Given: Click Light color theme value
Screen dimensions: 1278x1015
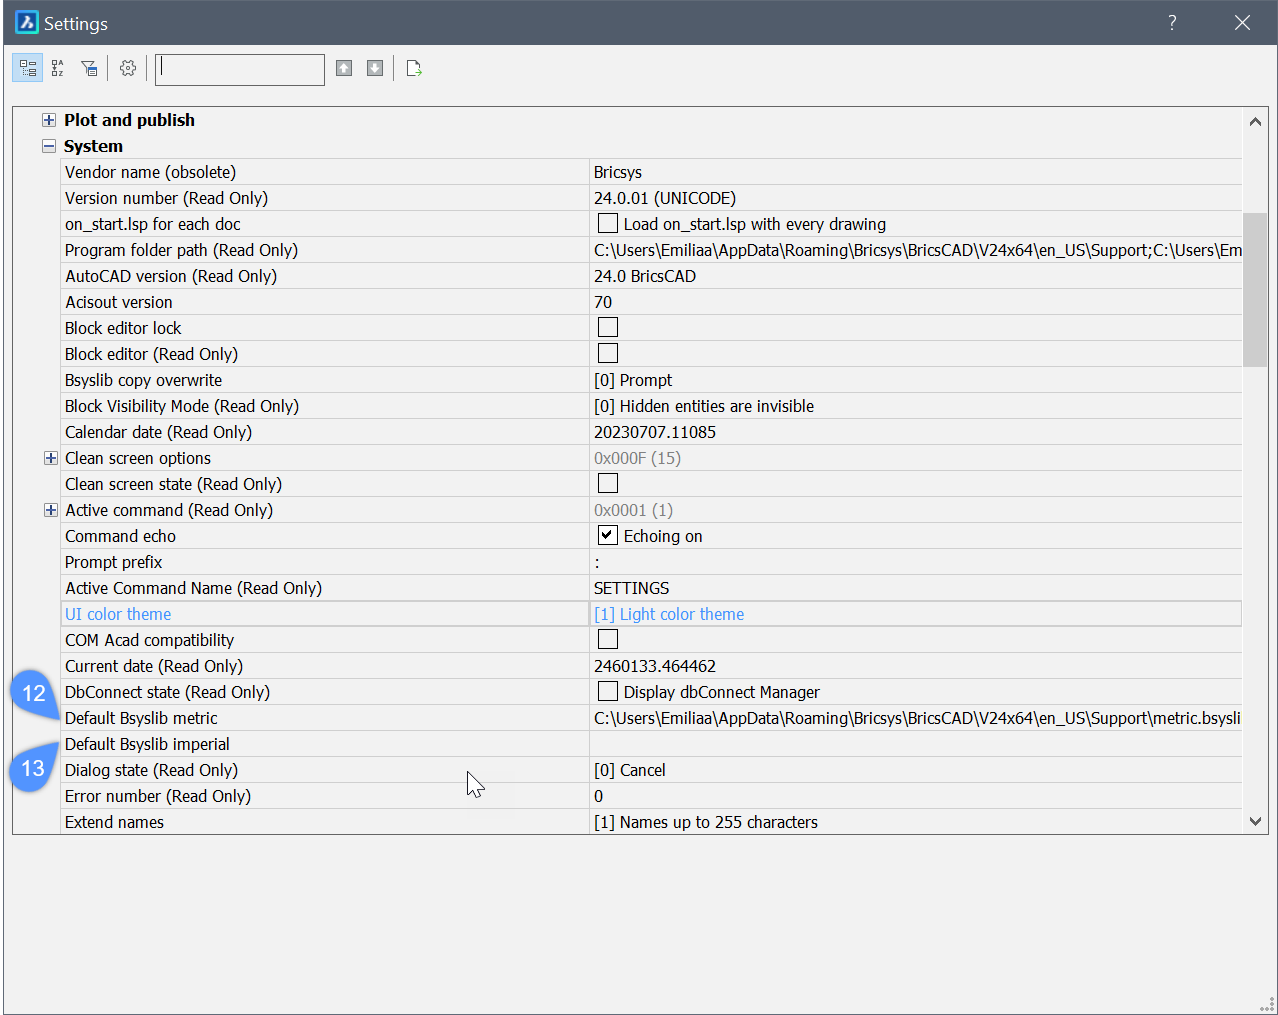Looking at the screenshot, I should pyautogui.click(x=681, y=614).
